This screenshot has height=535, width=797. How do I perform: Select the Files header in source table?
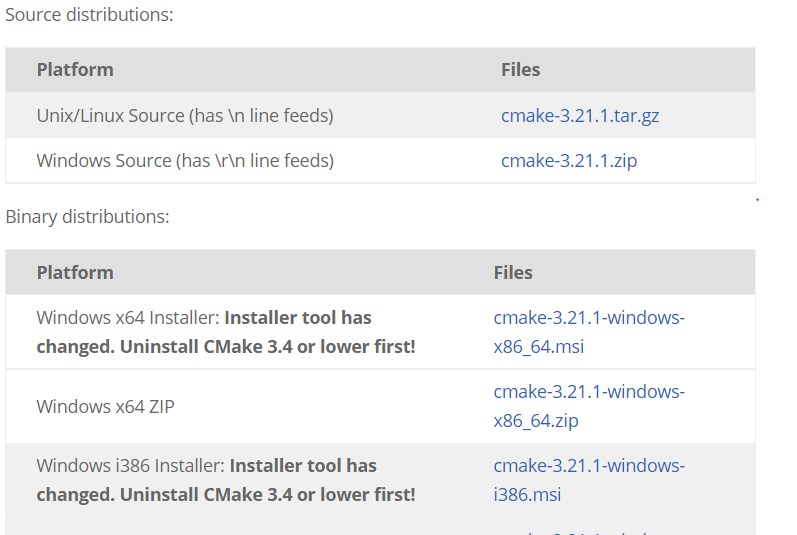(520, 70)
